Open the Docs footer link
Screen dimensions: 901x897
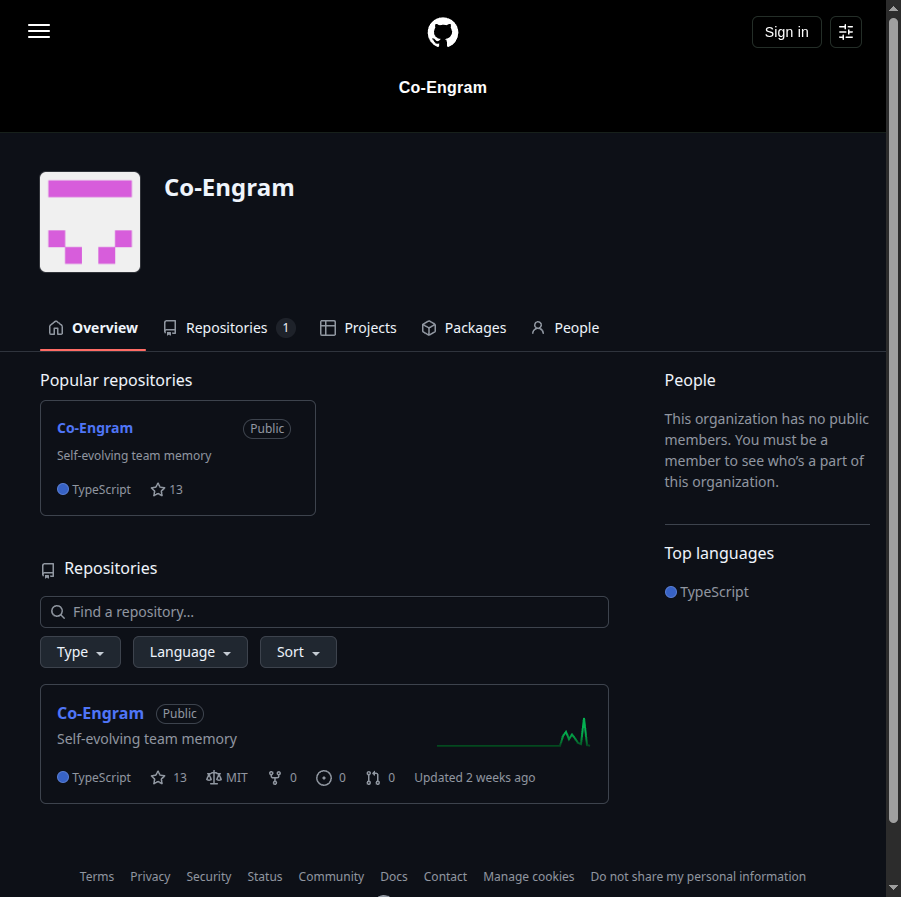click(x=394, y=876)
